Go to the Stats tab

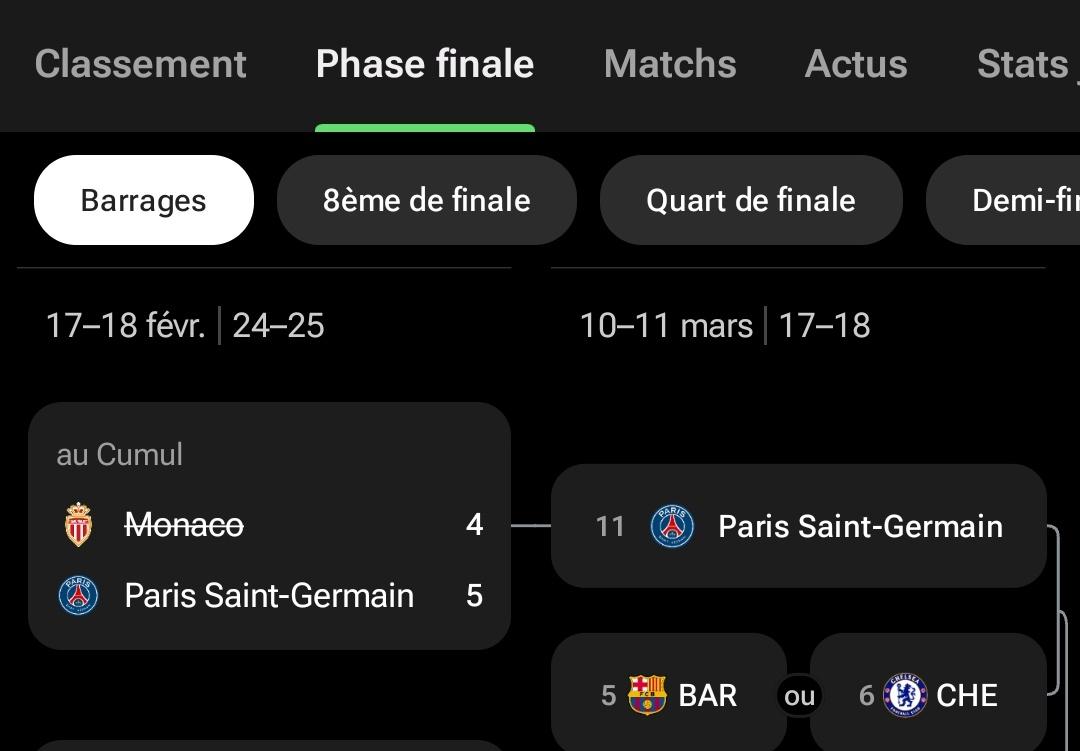point(1023,65)
